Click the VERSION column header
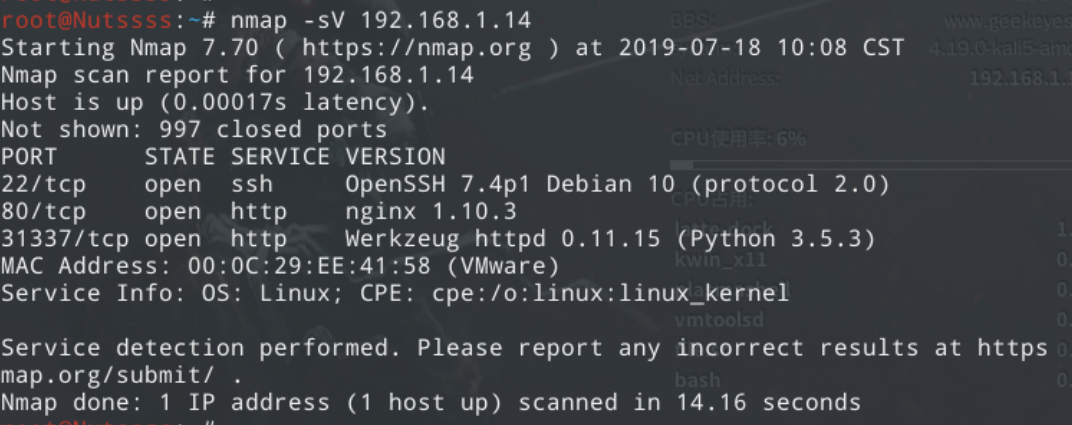Screen dimensions: 1072x425 pyautogui.click(x=395, y=156)
